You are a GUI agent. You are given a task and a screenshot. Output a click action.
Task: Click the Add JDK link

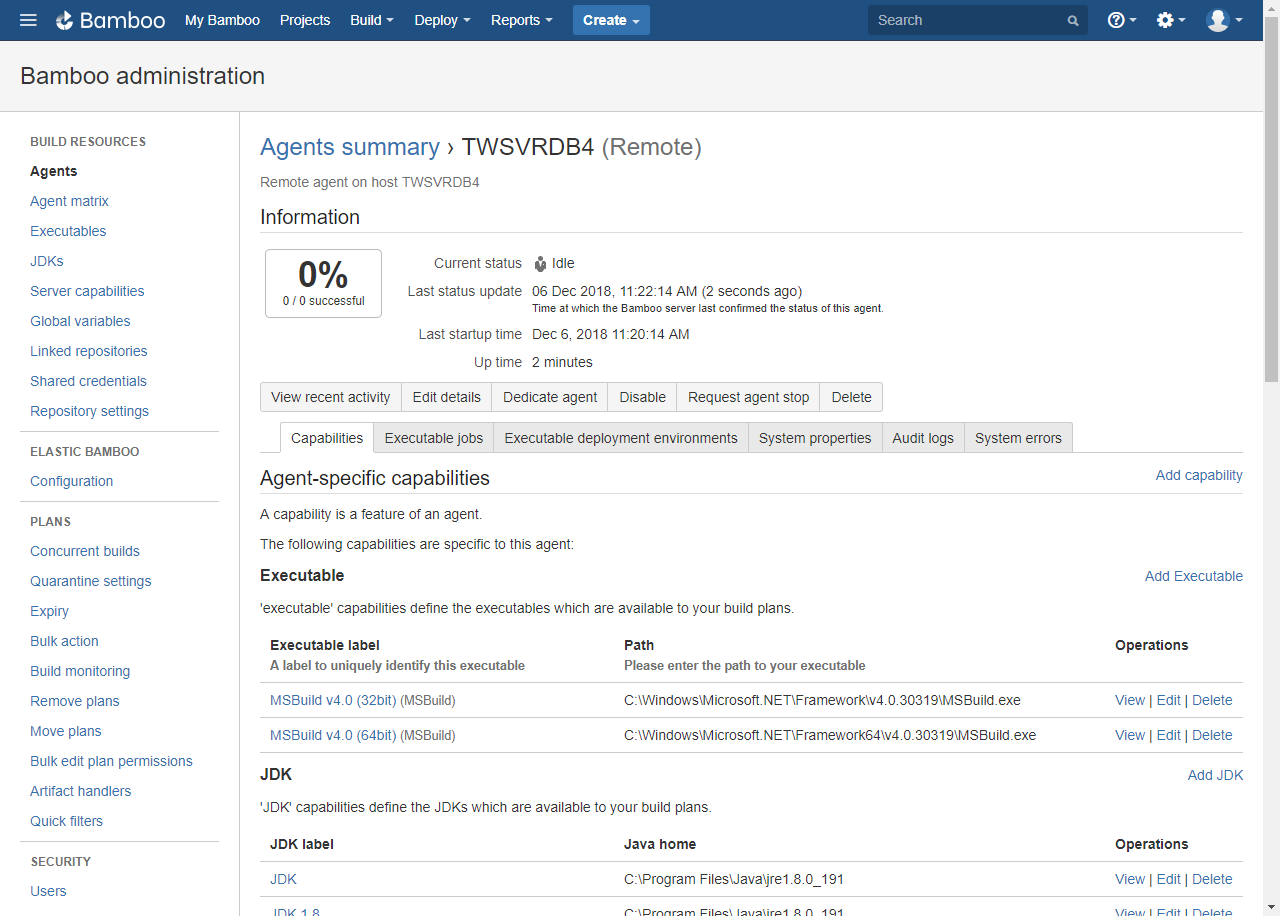[1215, 775]
